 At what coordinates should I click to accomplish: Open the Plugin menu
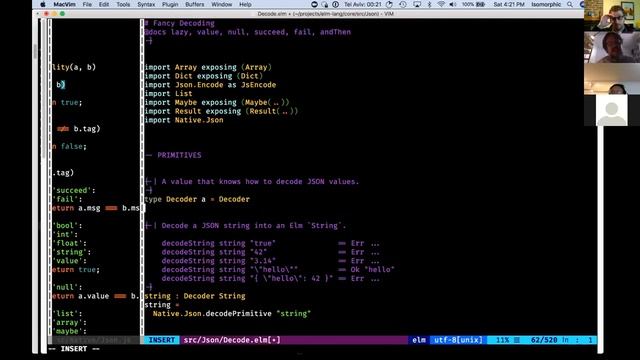coord(170,4)
